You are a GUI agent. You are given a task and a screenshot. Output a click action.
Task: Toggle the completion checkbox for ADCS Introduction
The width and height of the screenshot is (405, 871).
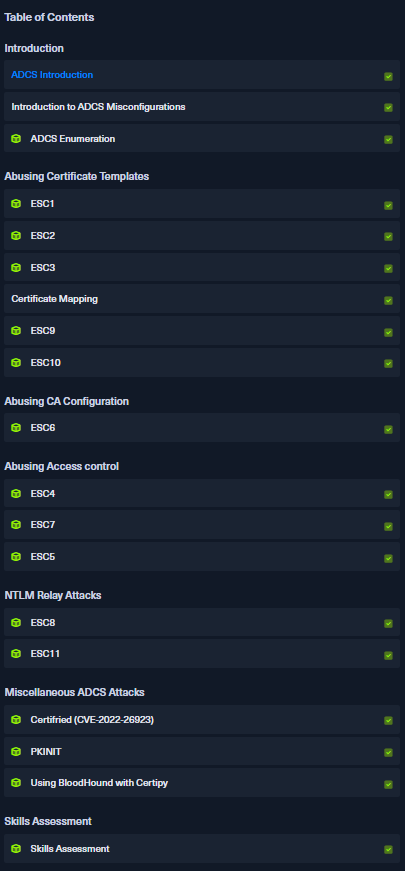pos(388,76)
